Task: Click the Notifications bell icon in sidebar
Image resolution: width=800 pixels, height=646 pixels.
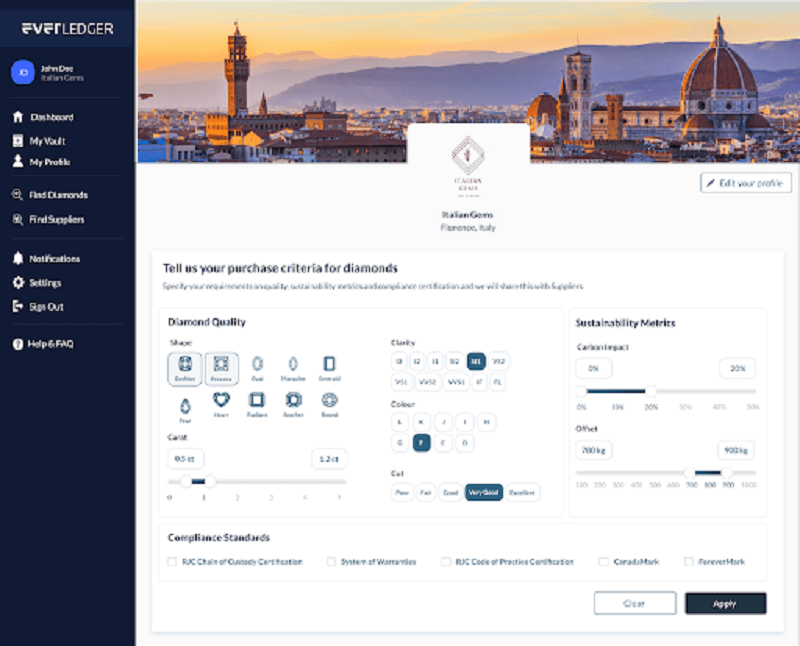Action: click(x=18, y=259)
